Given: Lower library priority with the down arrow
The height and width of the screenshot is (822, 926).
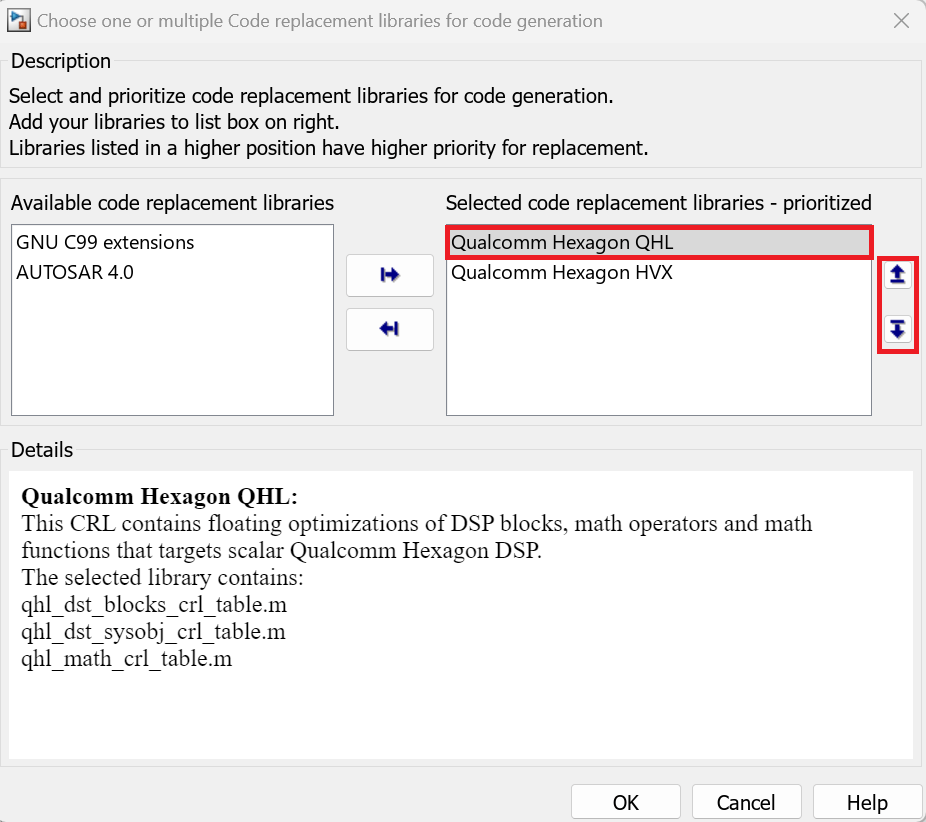Looking at the screenshot, I should click(x=898, y=328).
